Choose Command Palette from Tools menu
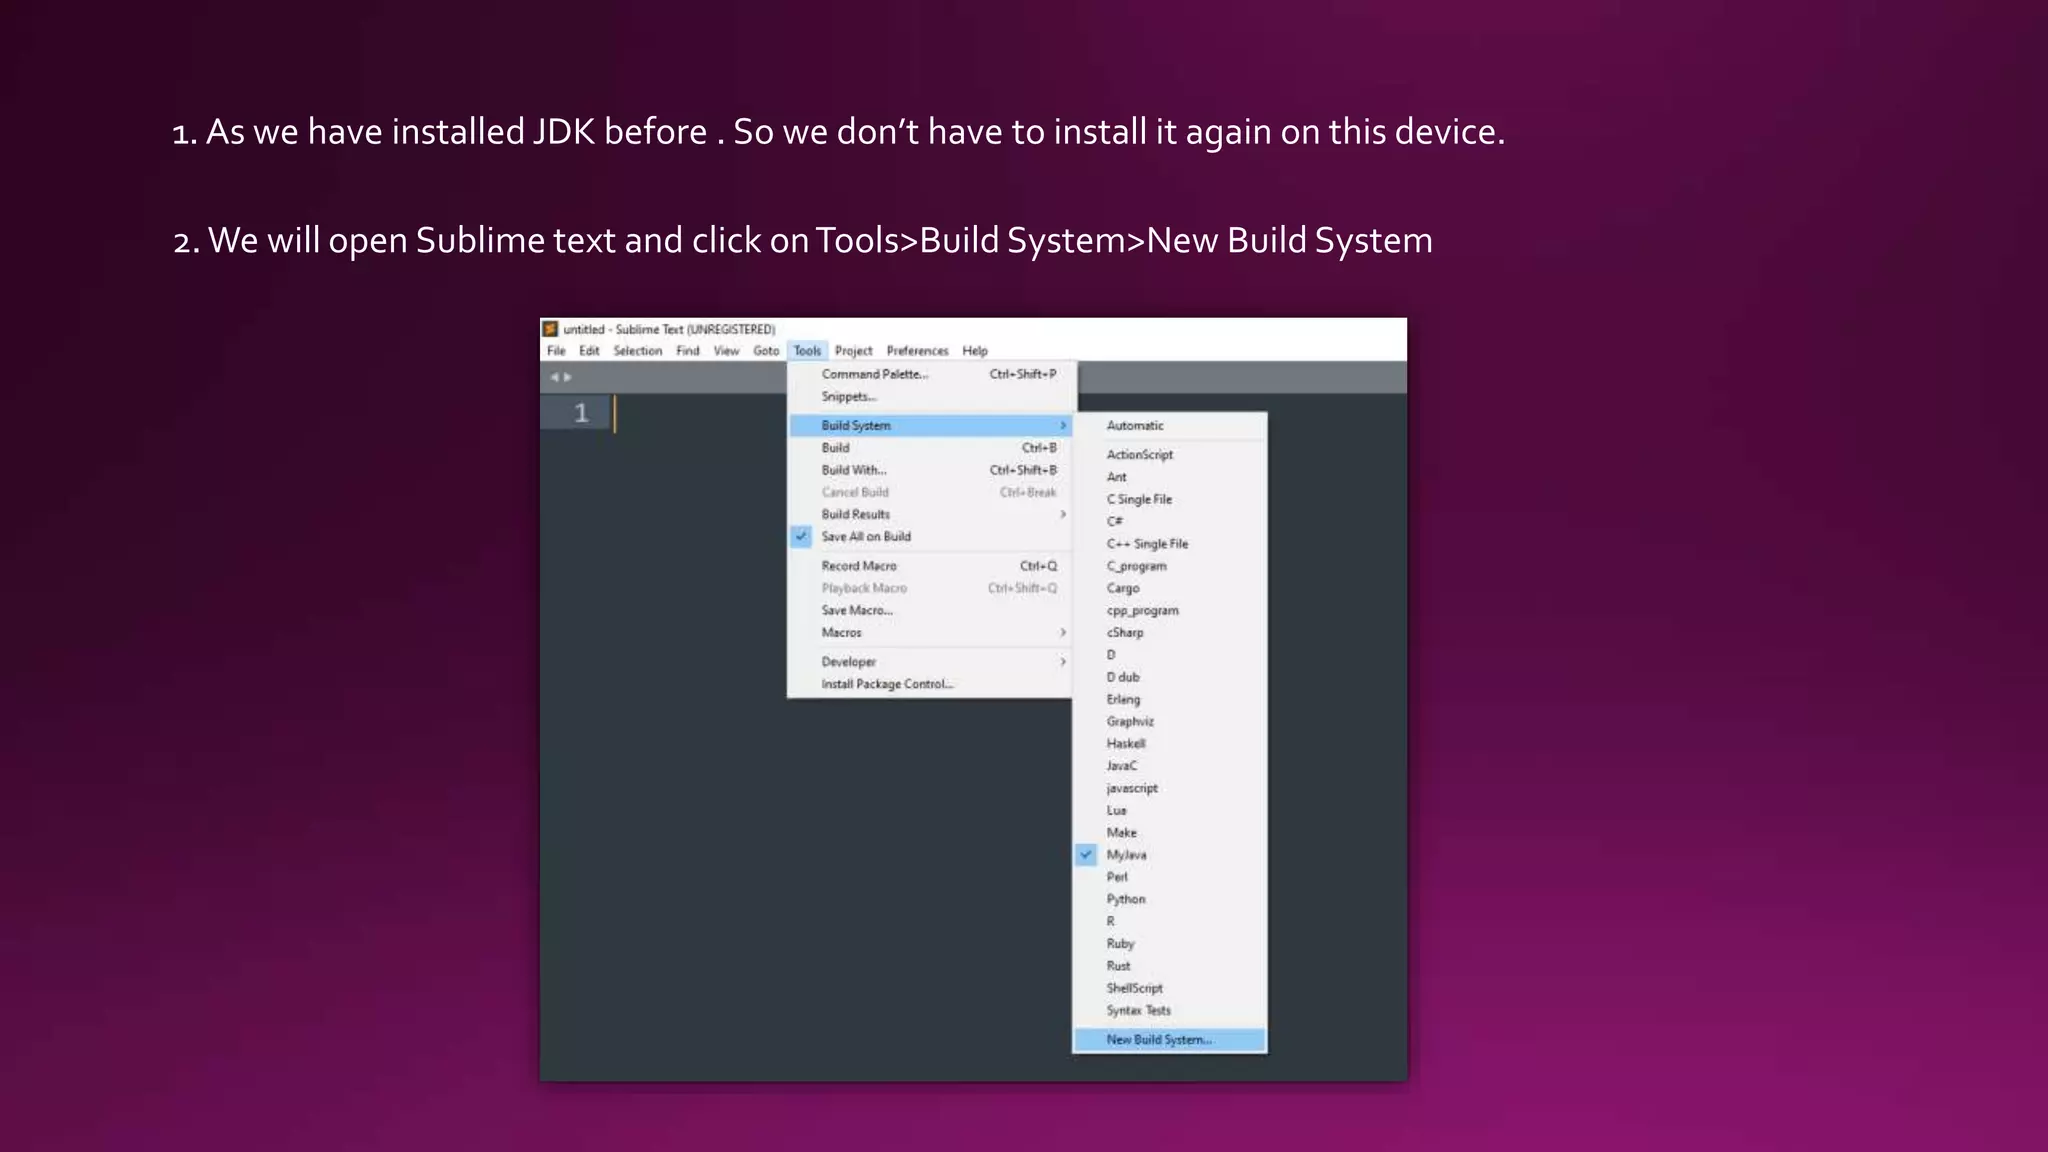The height and width of the screenshot is (1152, 2048). click(931, 374)
